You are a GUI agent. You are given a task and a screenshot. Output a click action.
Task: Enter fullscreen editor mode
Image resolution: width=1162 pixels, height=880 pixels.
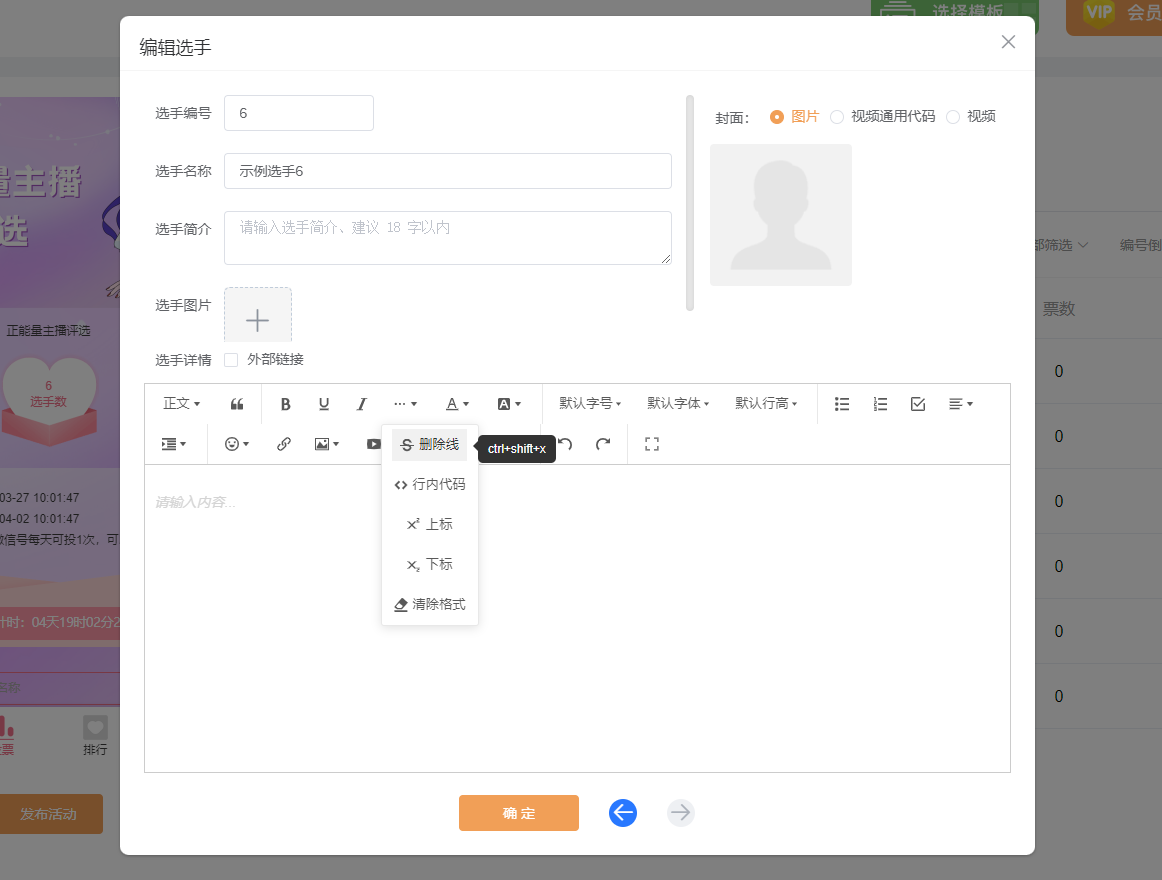652,444
